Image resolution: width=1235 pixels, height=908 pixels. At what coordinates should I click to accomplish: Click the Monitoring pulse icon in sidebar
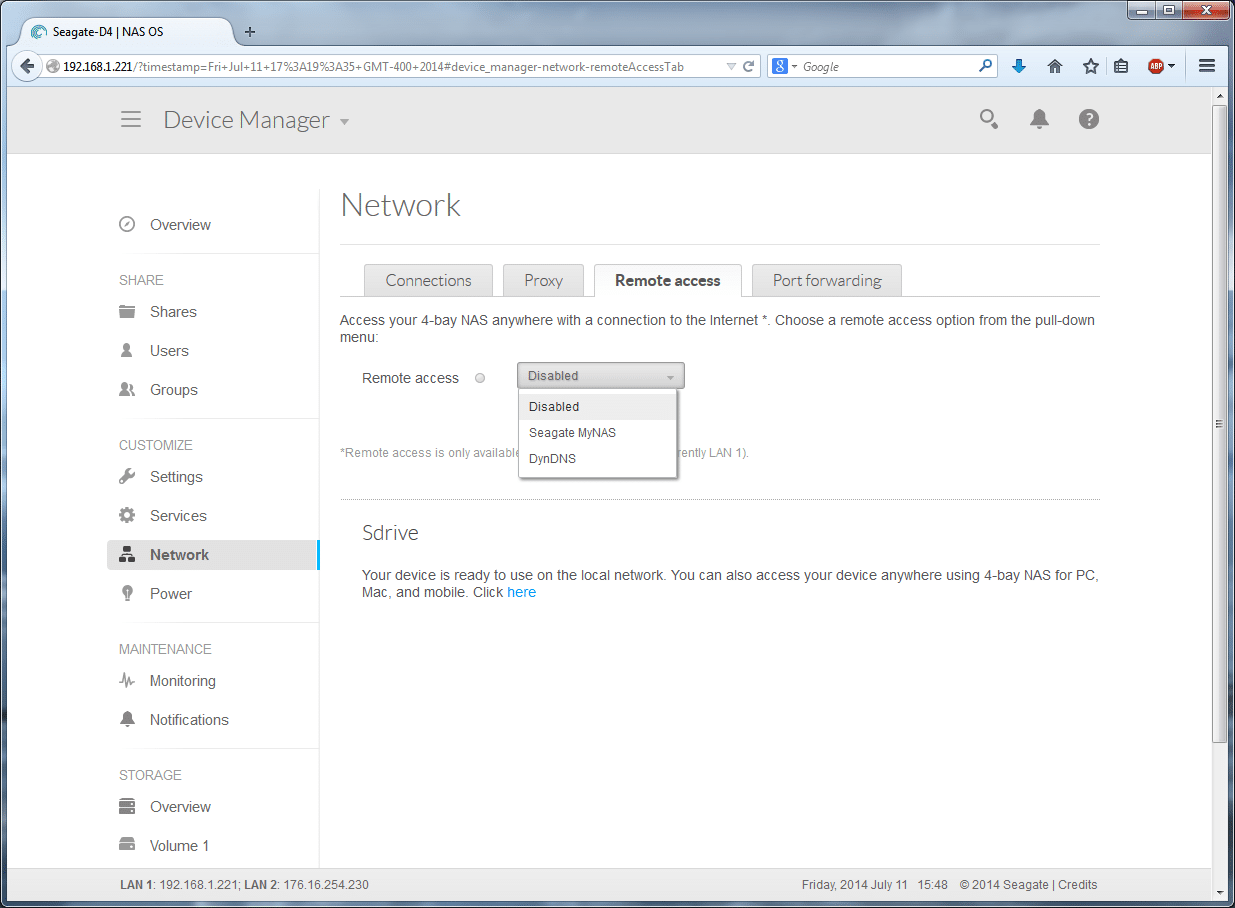point(127,680)
